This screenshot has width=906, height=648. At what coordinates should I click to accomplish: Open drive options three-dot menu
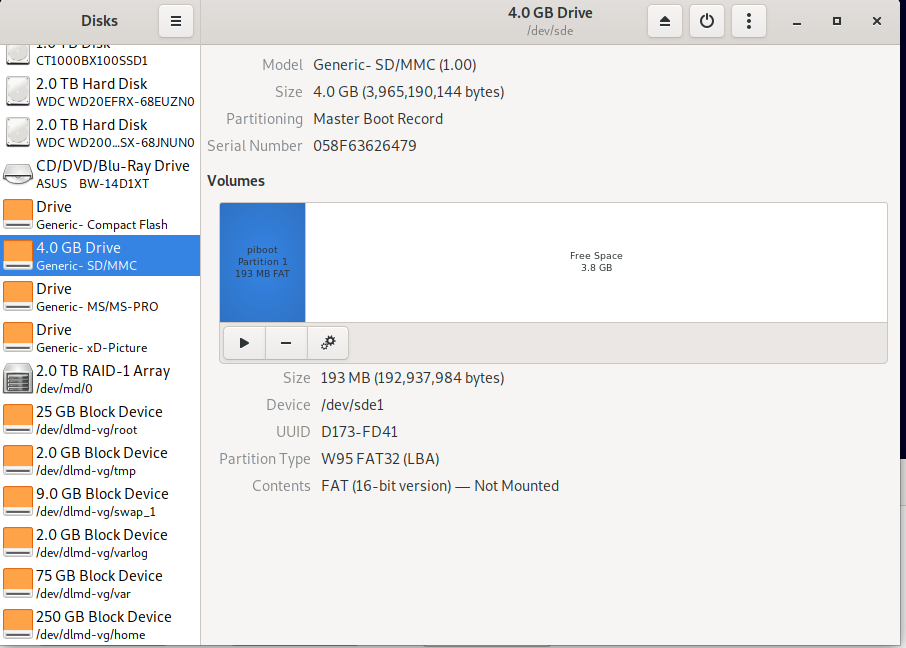749,21
